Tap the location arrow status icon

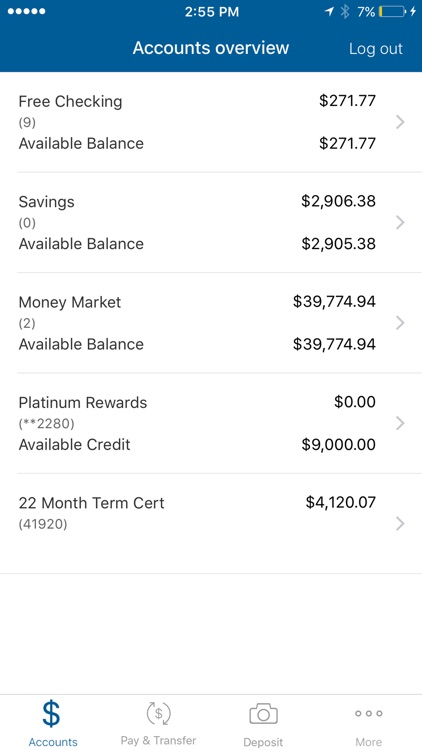tap(329, 11)
